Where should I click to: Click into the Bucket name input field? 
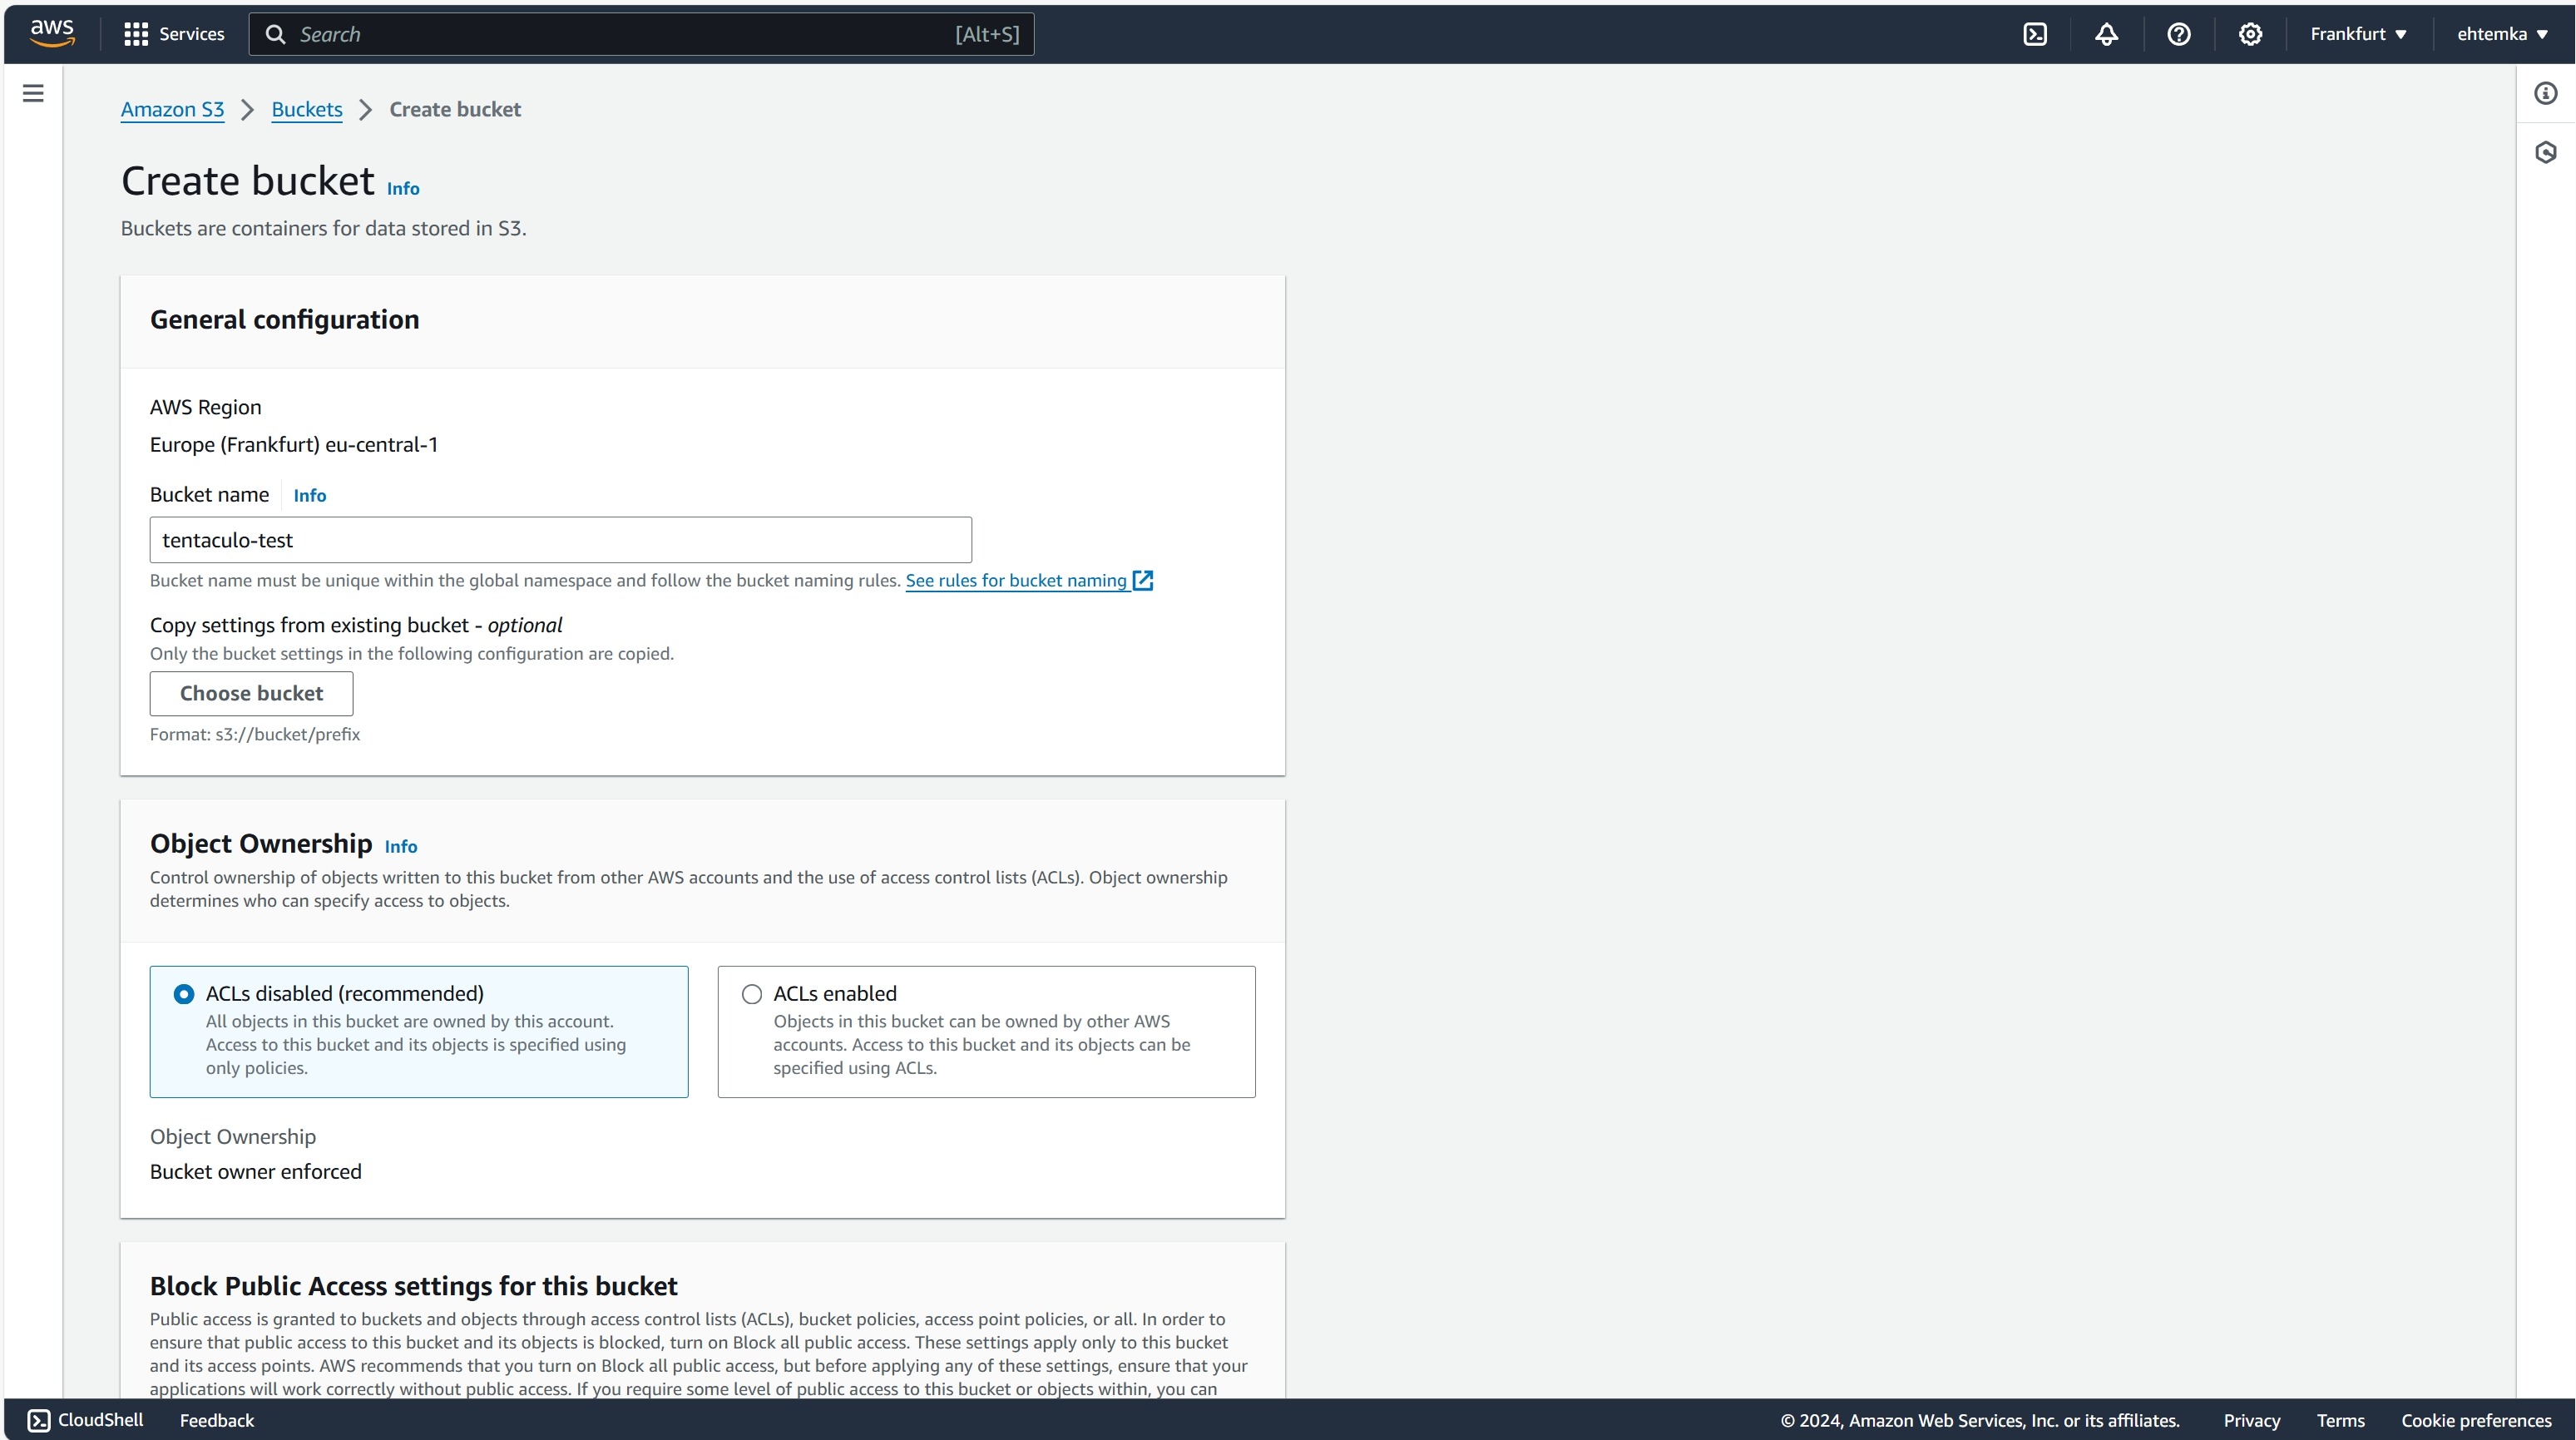pos(561,540)
